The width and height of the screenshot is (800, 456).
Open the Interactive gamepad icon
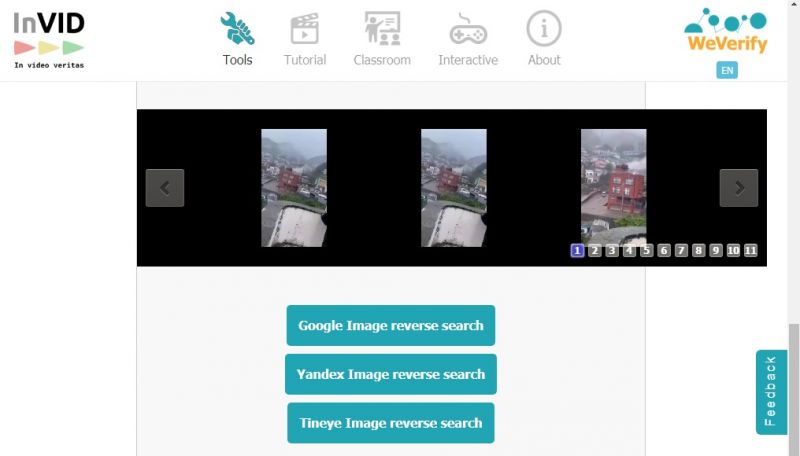point(467,29)
